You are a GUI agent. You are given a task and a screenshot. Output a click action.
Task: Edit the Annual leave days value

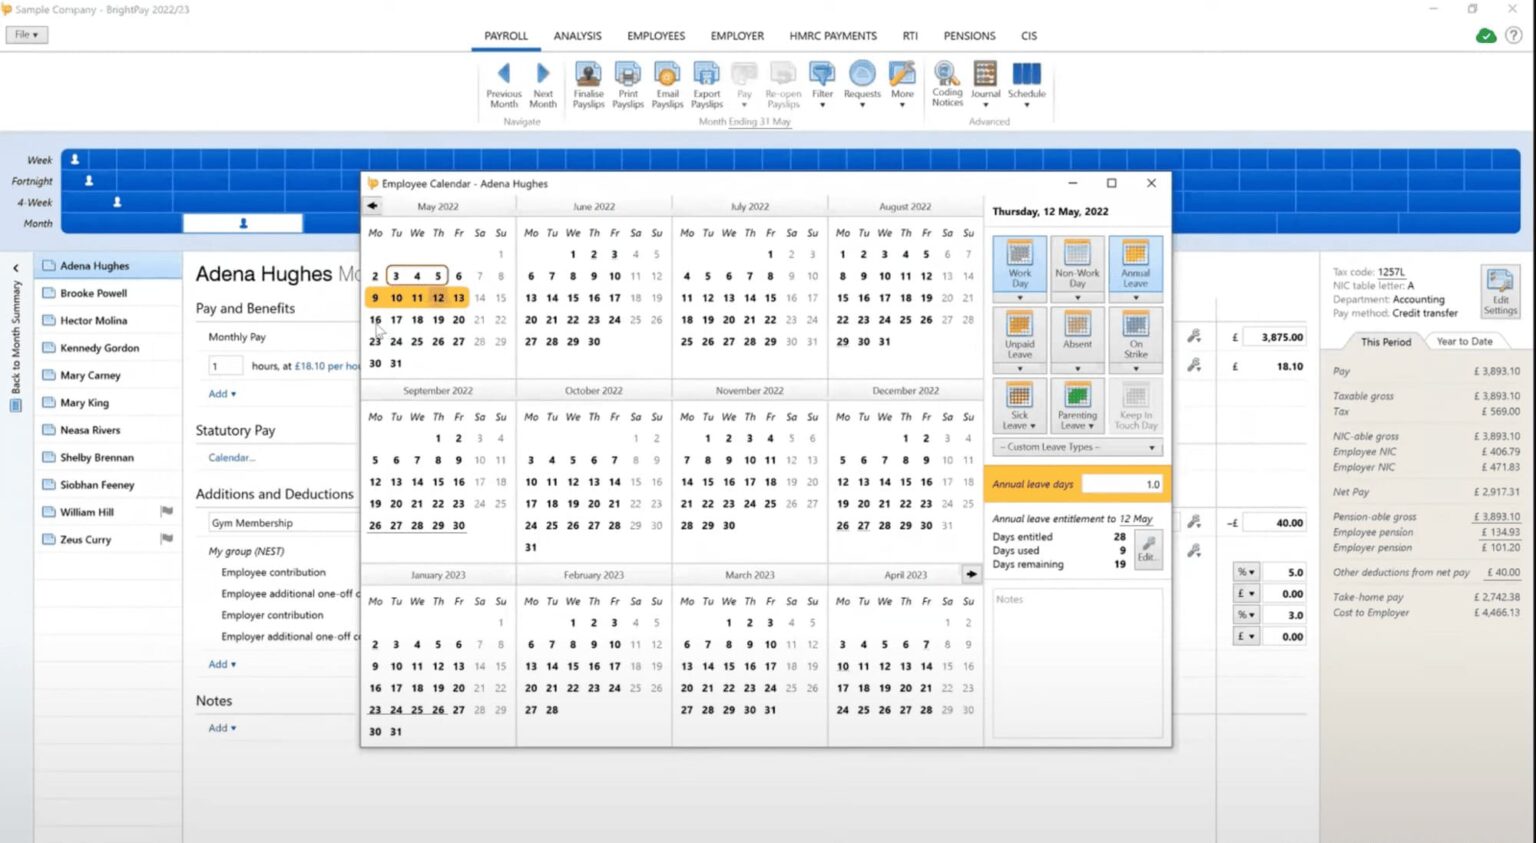pyautogui.click(x=1122, y=483)
